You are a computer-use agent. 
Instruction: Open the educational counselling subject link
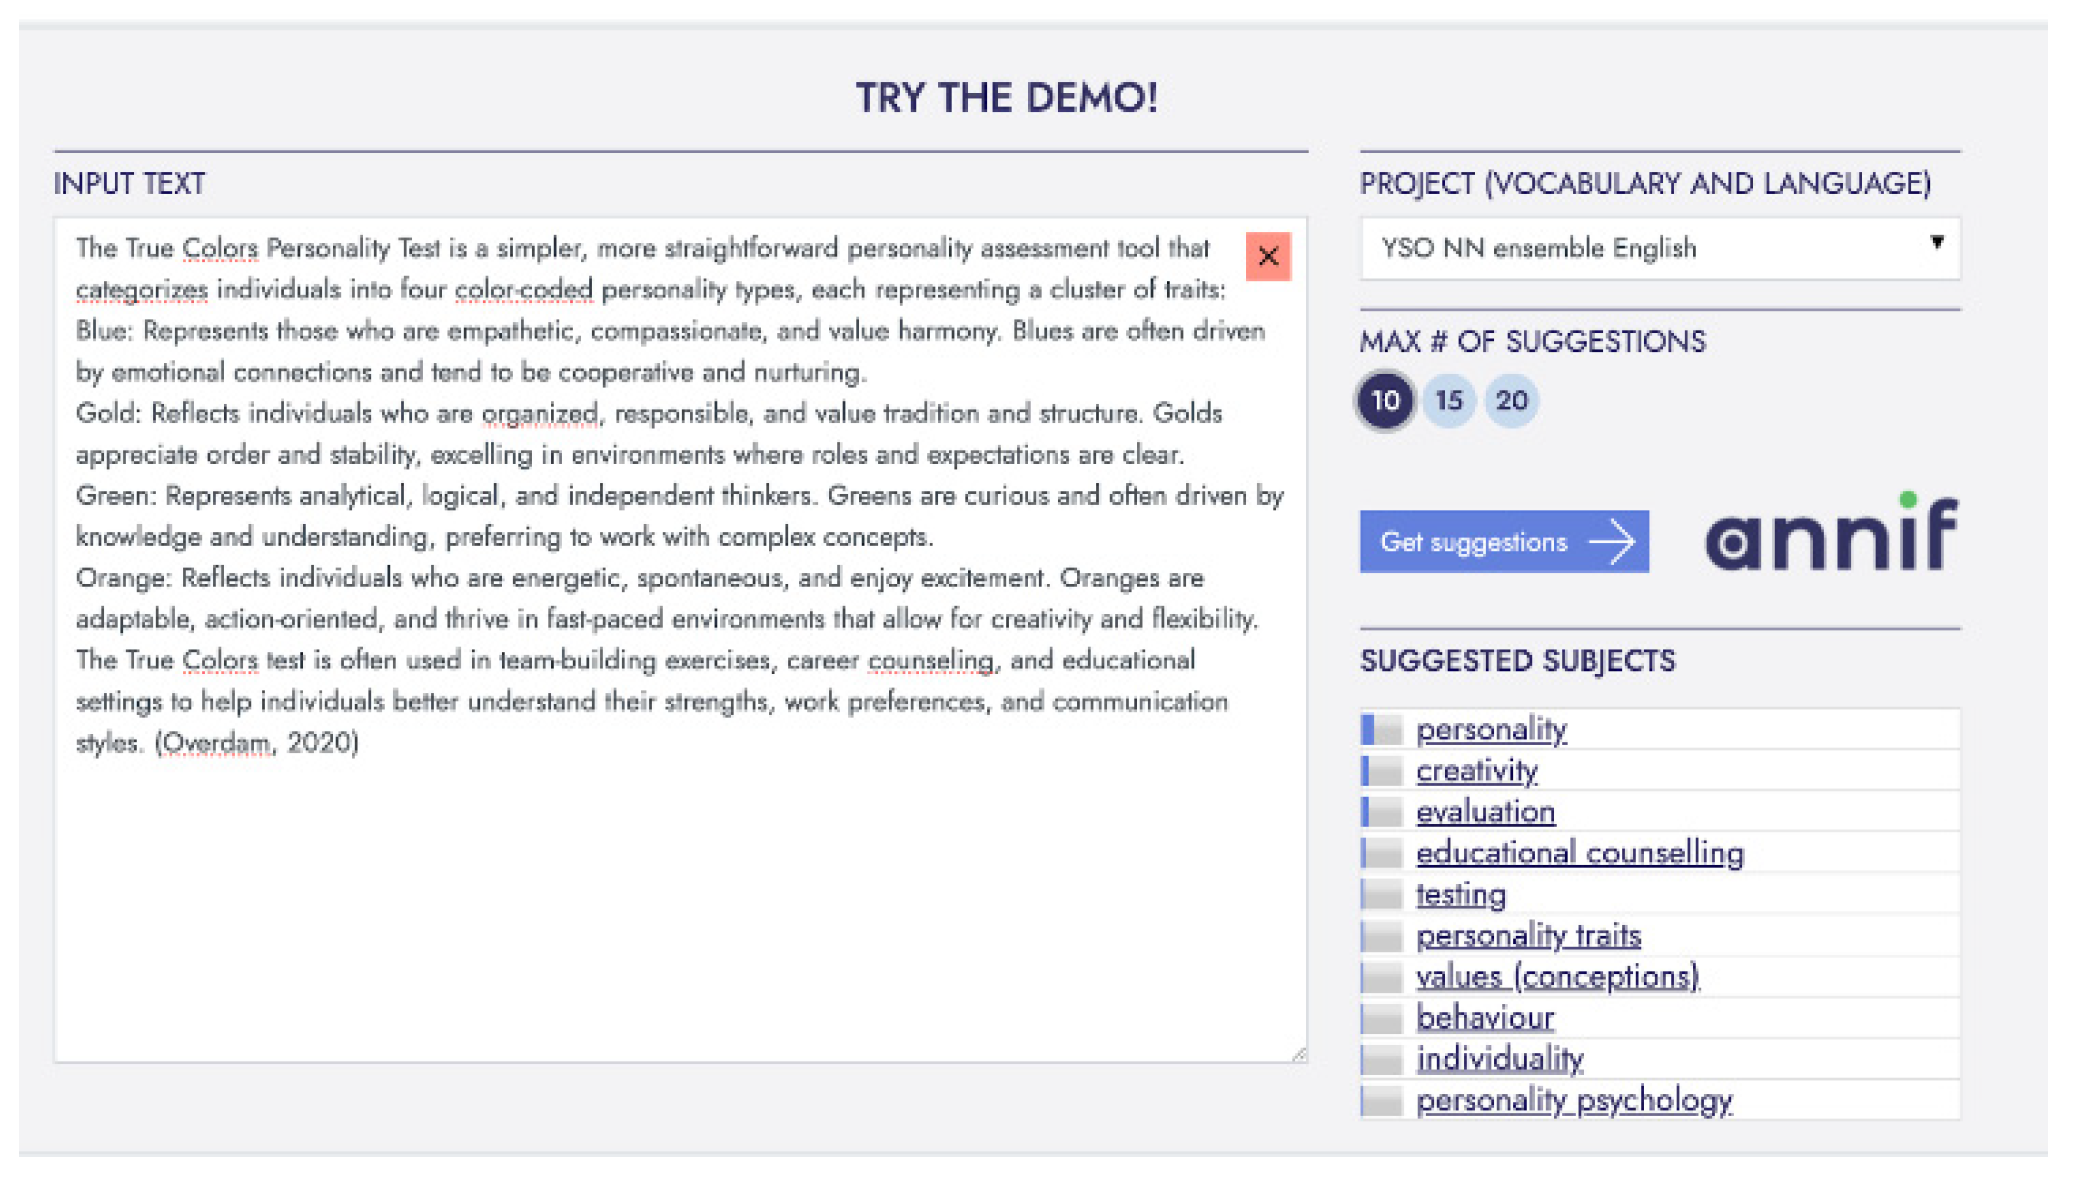(1580, 853)
